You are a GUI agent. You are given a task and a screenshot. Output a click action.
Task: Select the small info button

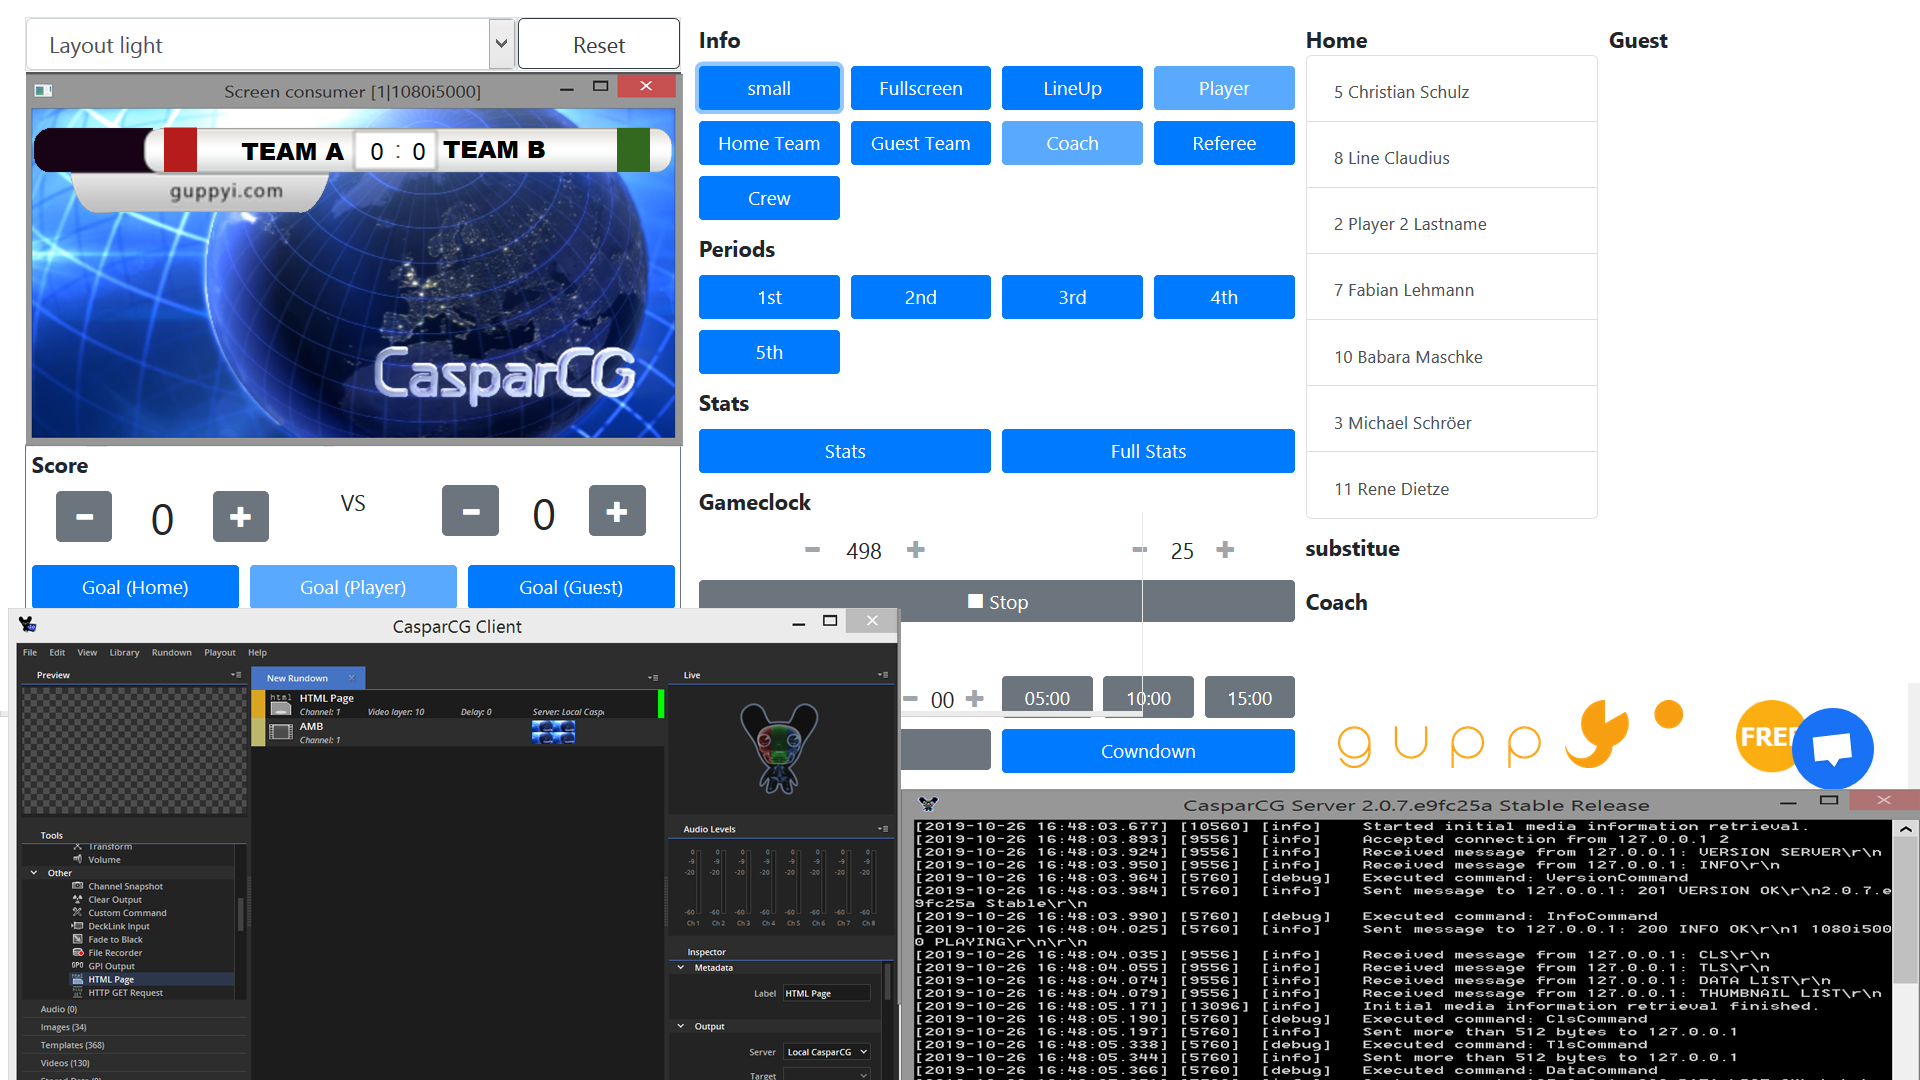pos(769,88)
